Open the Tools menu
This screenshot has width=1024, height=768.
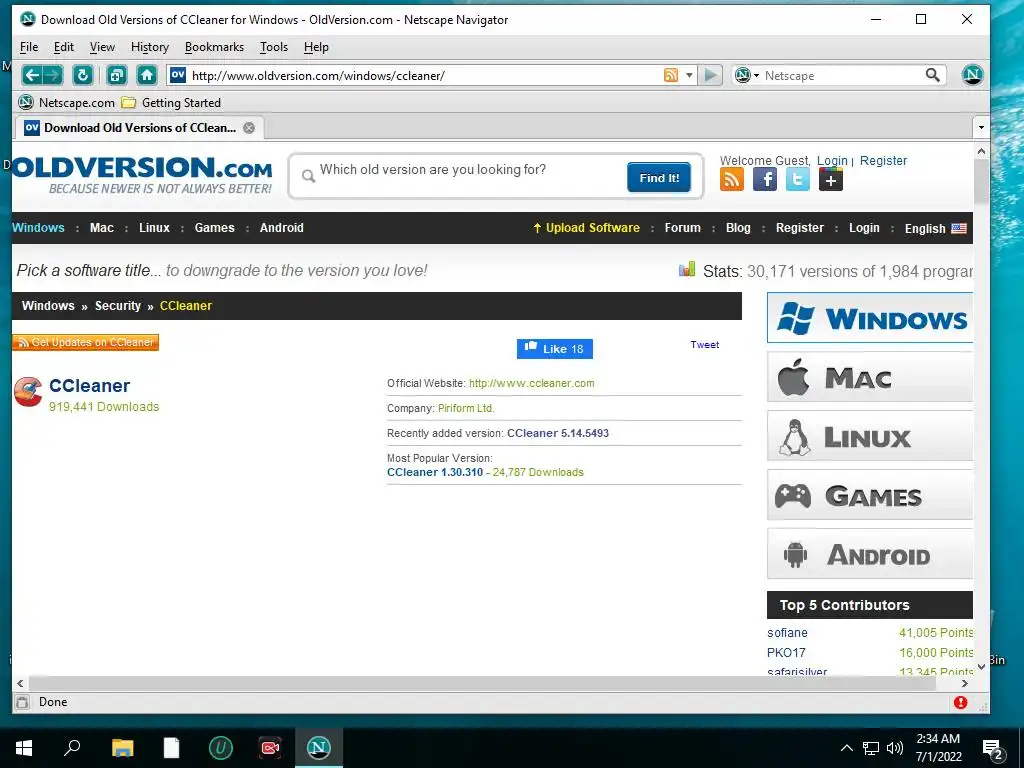point(274,47)
